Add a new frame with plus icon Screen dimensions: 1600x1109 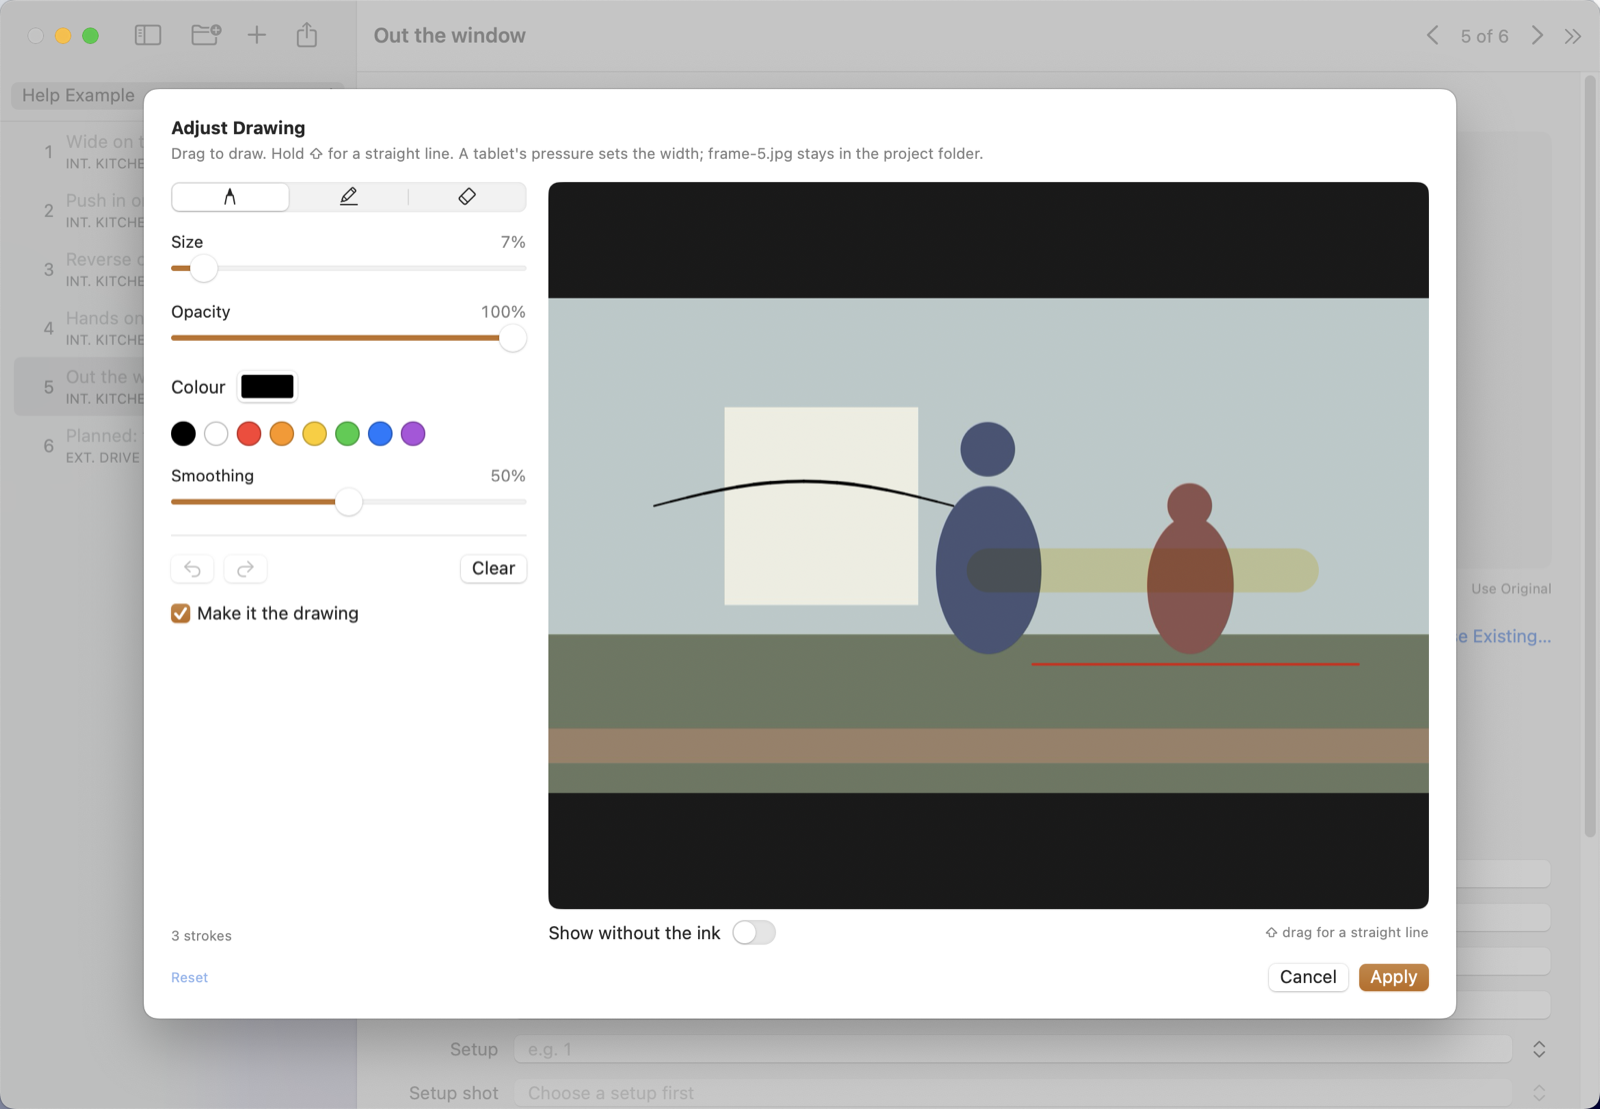tap(257, 35)
